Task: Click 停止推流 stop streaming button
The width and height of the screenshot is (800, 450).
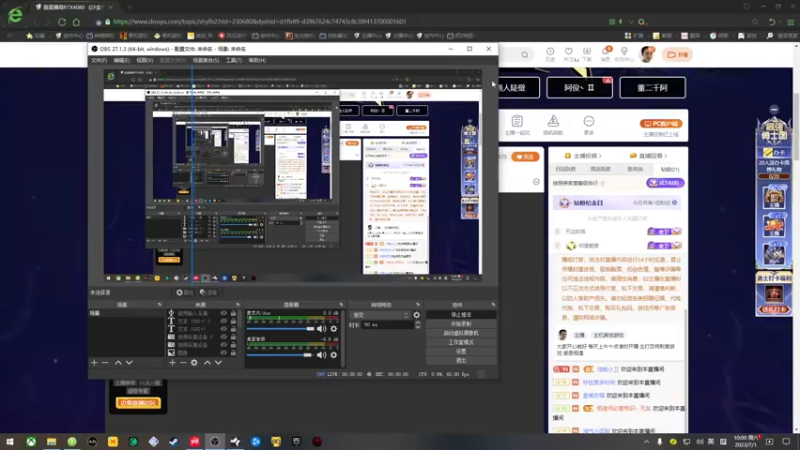Action: pos(461,315)
